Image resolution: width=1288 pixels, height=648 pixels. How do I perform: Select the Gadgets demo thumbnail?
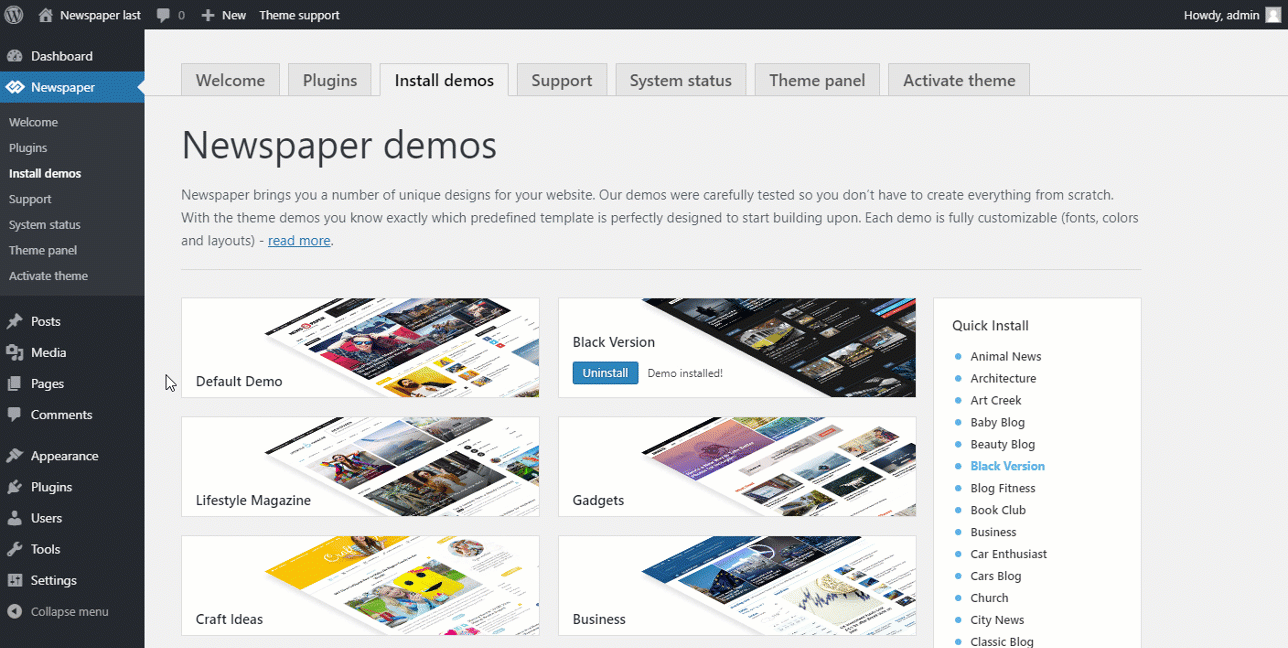tap(737, 466)
